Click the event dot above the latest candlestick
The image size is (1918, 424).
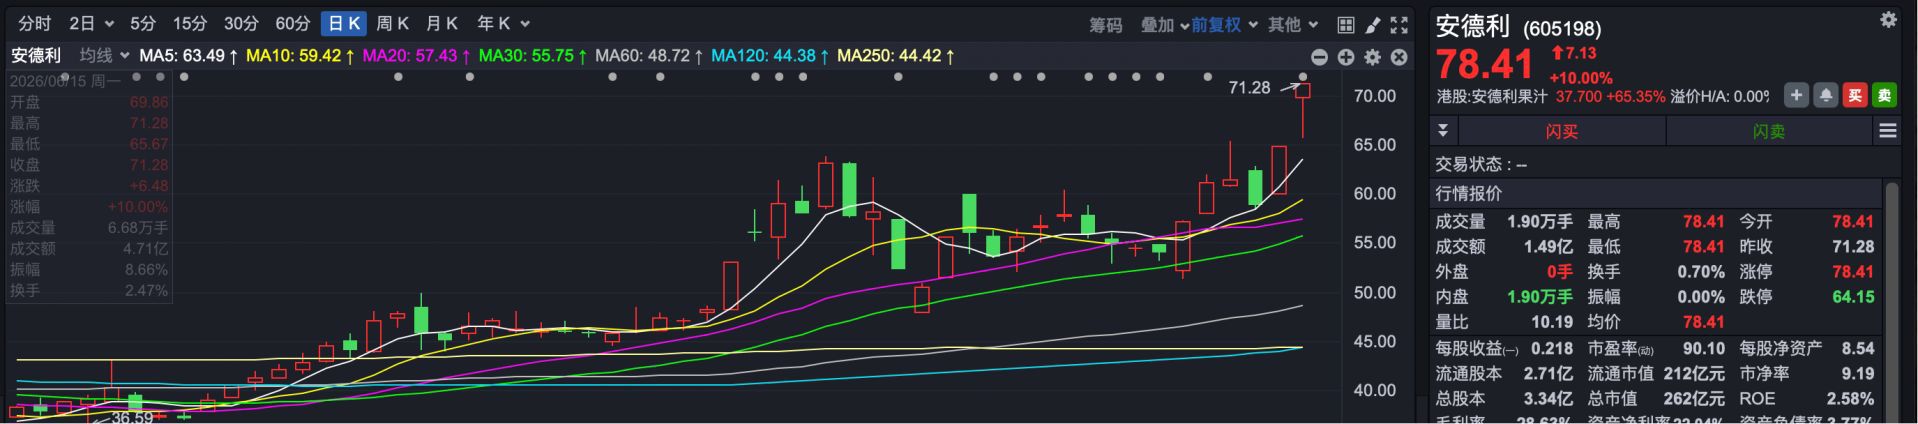1303,77
